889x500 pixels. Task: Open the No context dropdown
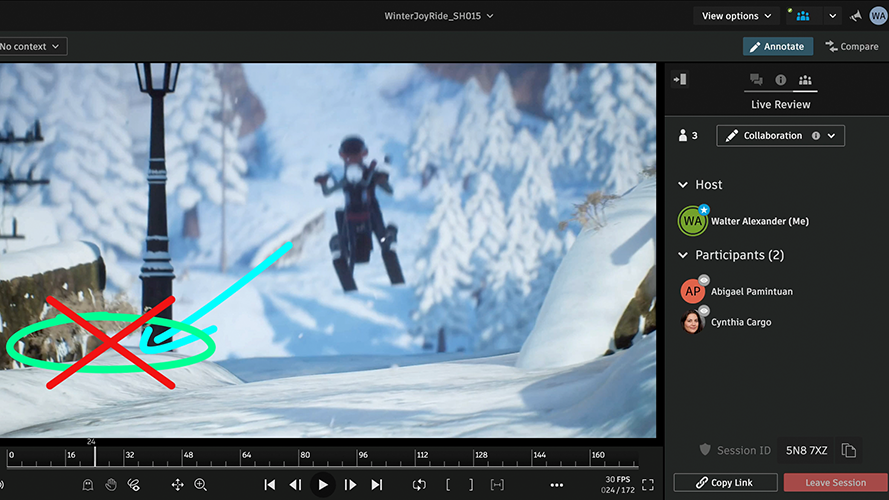(x=32, y=46)
